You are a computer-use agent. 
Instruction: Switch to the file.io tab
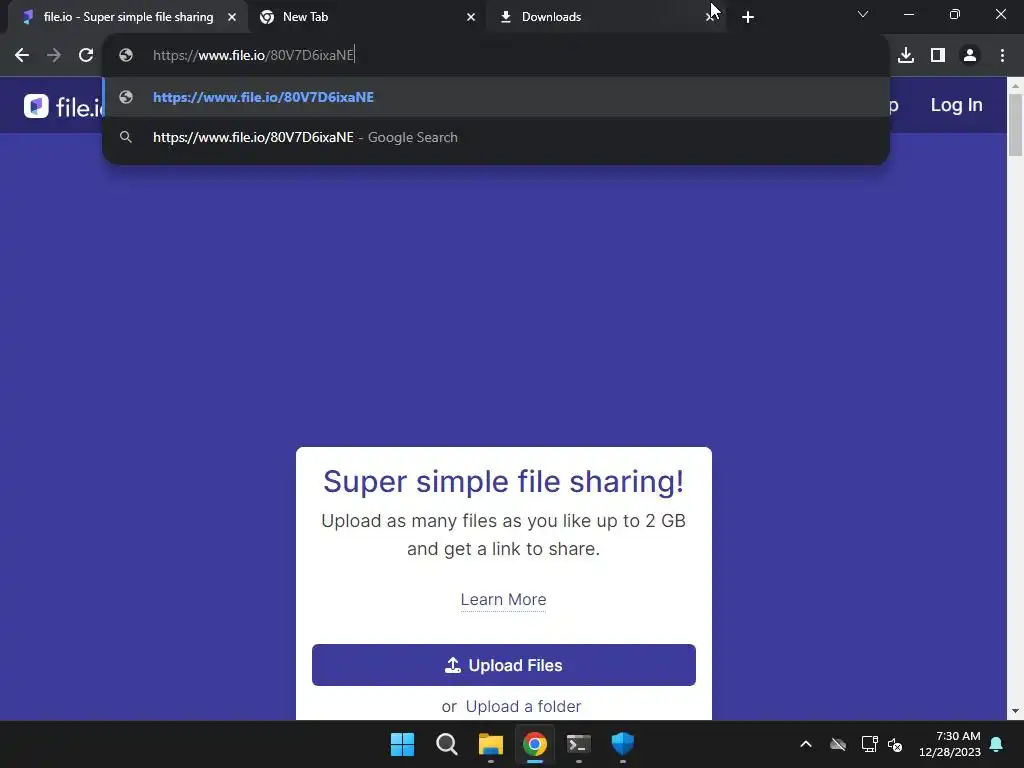click(x=128, y=17)
